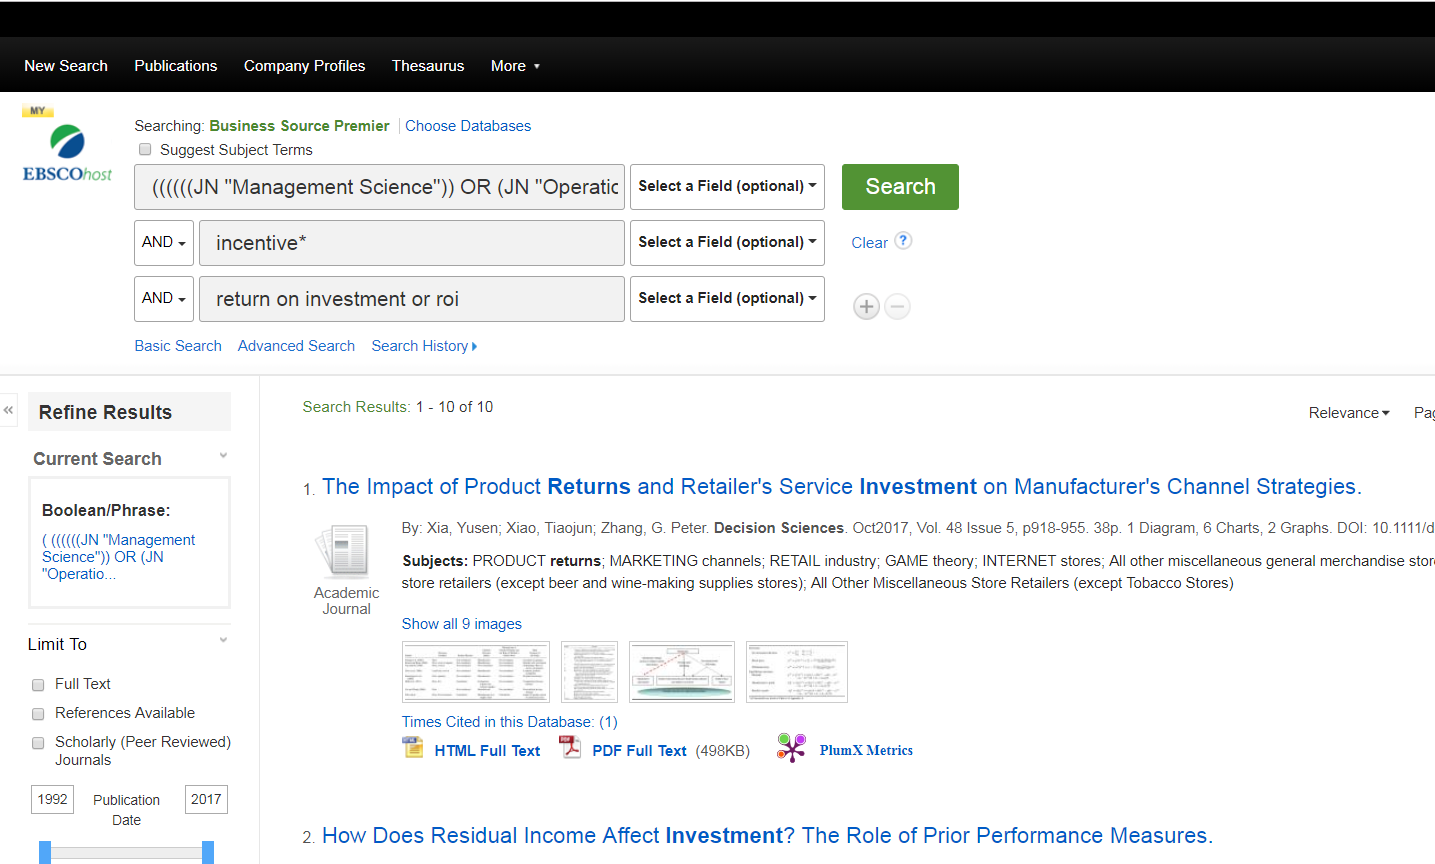This screenshot has height=864, width=1435.
Task: Click the journal names search field
Action: (380, 187)
